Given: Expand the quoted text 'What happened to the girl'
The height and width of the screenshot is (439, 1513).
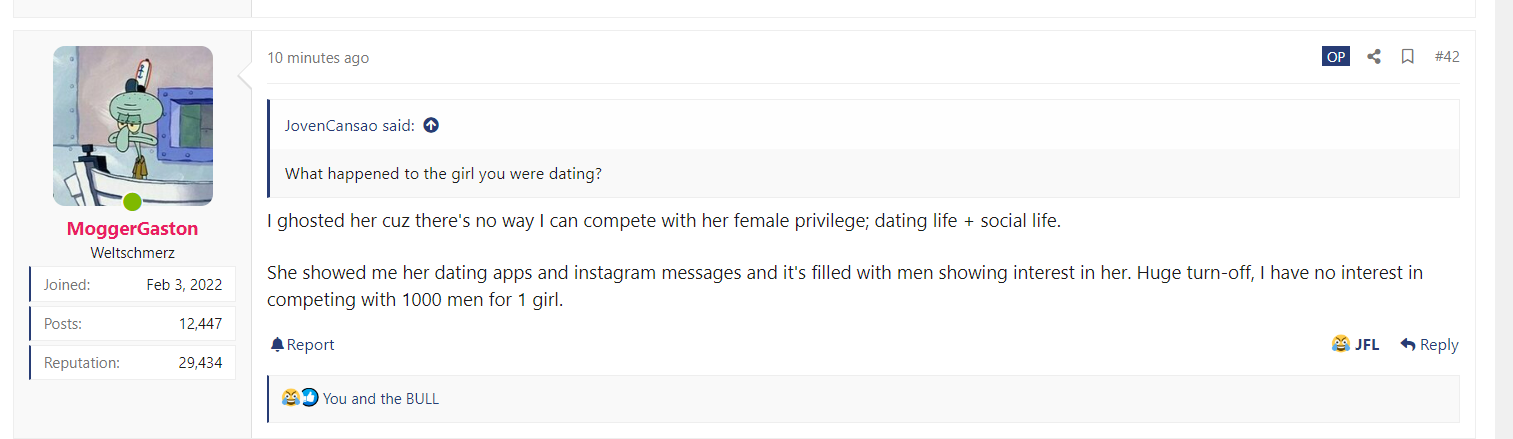Looking at the screenshot, I should [443, 173].
